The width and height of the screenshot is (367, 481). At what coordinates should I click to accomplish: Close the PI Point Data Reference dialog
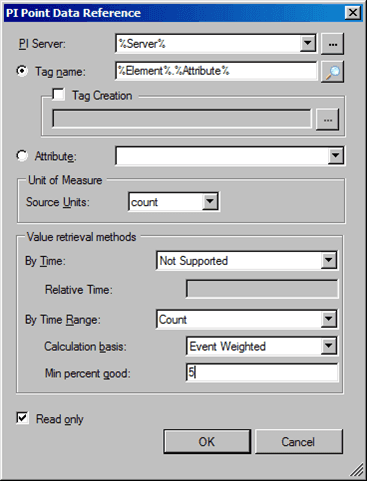click(x=353, y=13)
